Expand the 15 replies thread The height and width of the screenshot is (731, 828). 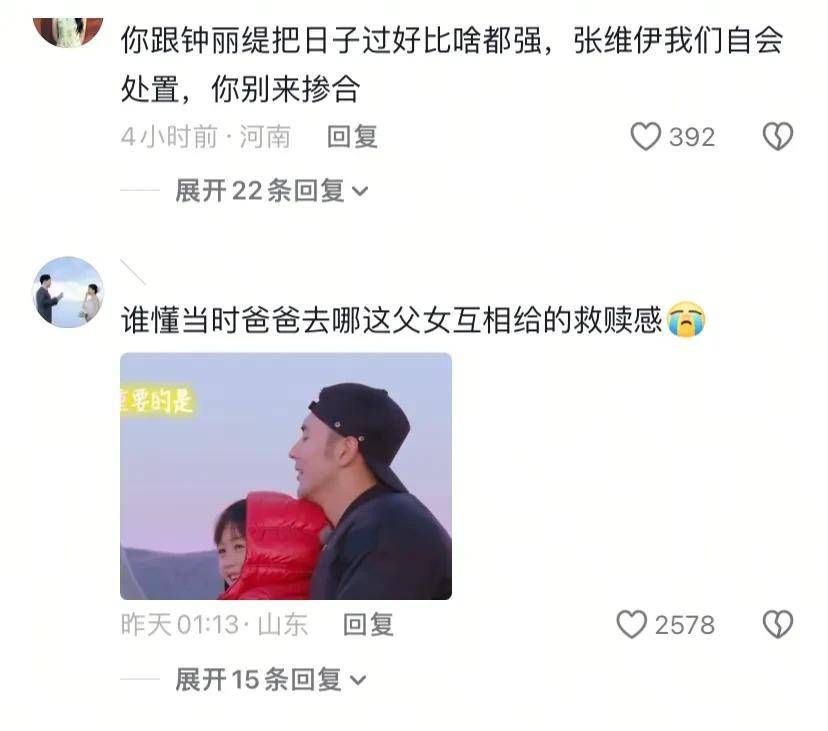pos(270,679)
